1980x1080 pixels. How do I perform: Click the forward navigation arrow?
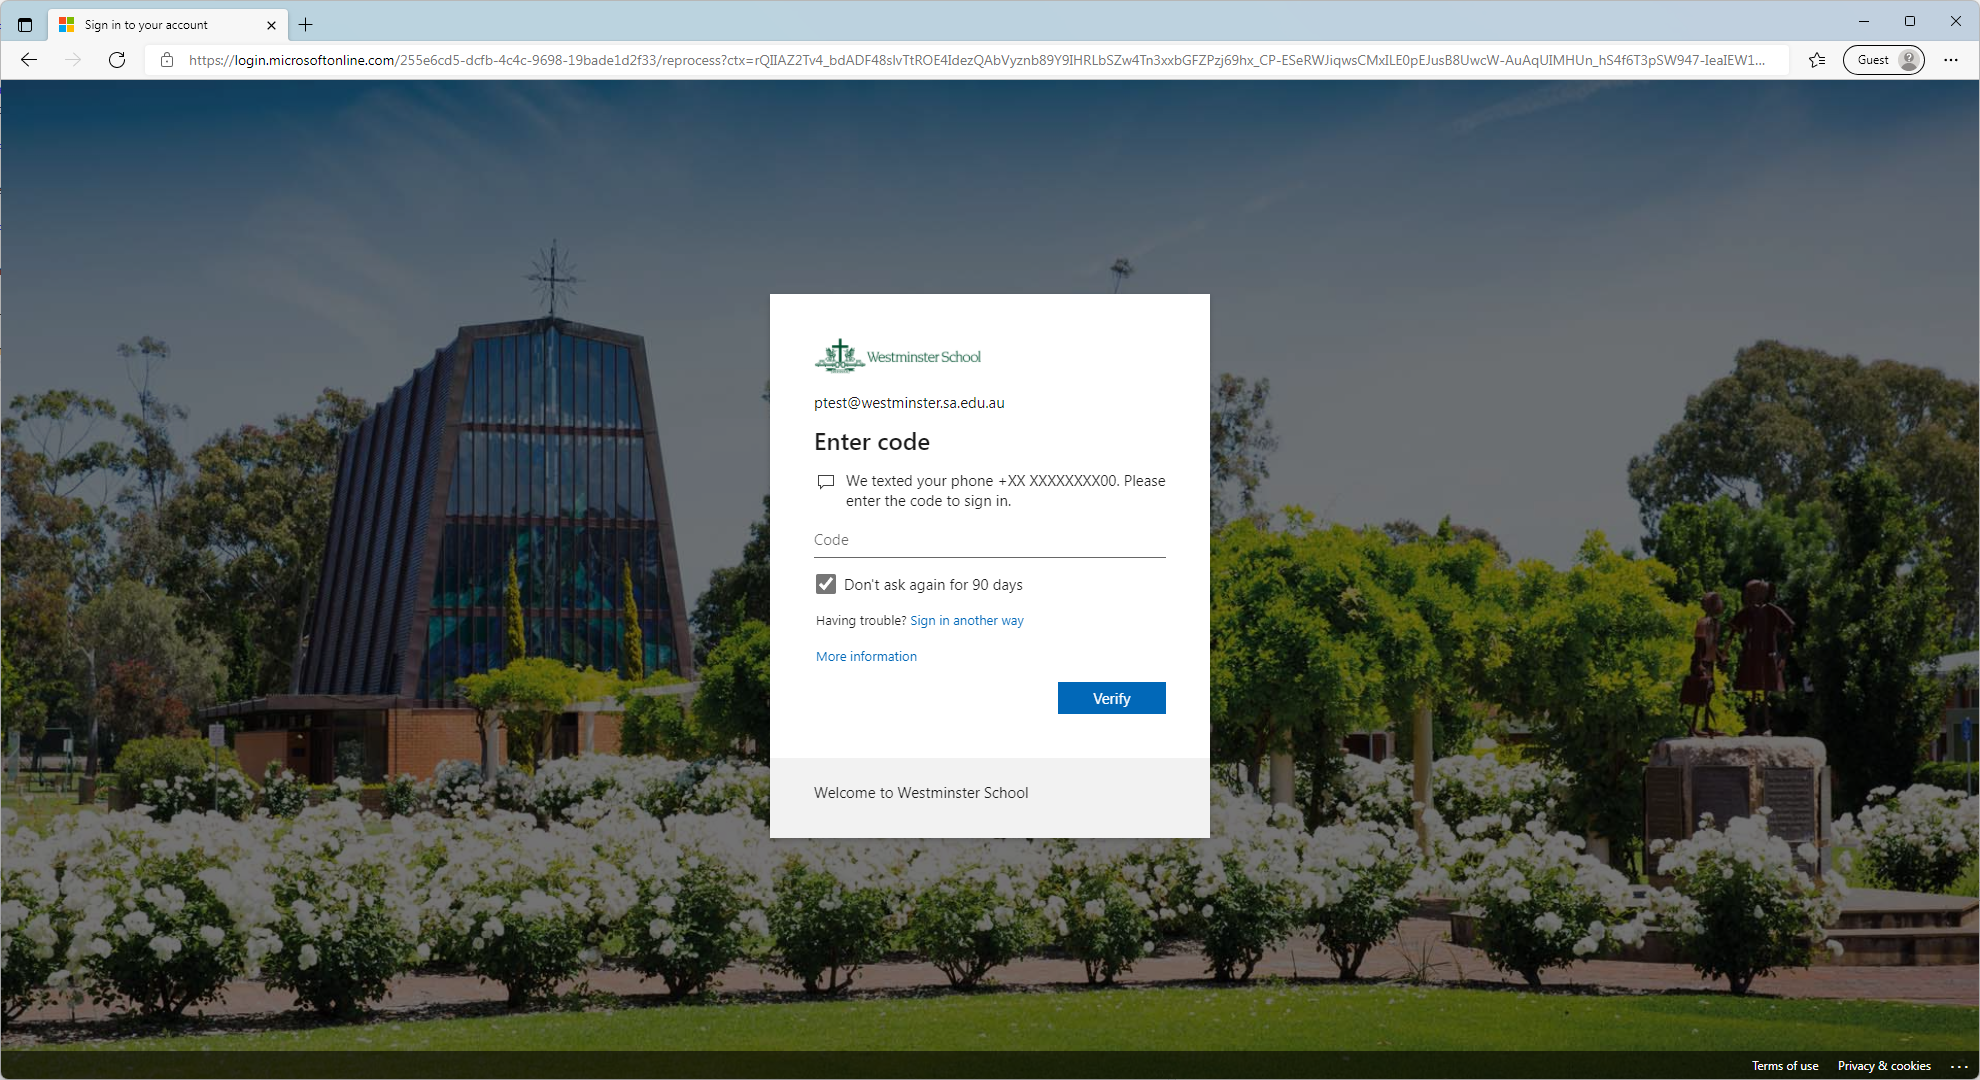(x=72, y=60)
